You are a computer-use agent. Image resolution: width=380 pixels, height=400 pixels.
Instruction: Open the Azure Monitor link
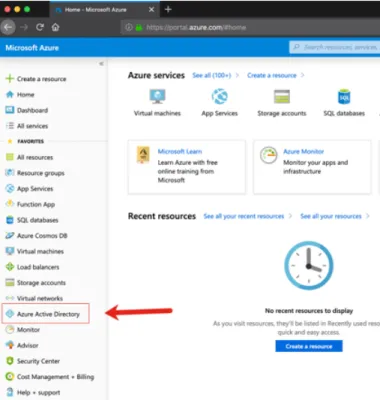[x=303, y=151]
